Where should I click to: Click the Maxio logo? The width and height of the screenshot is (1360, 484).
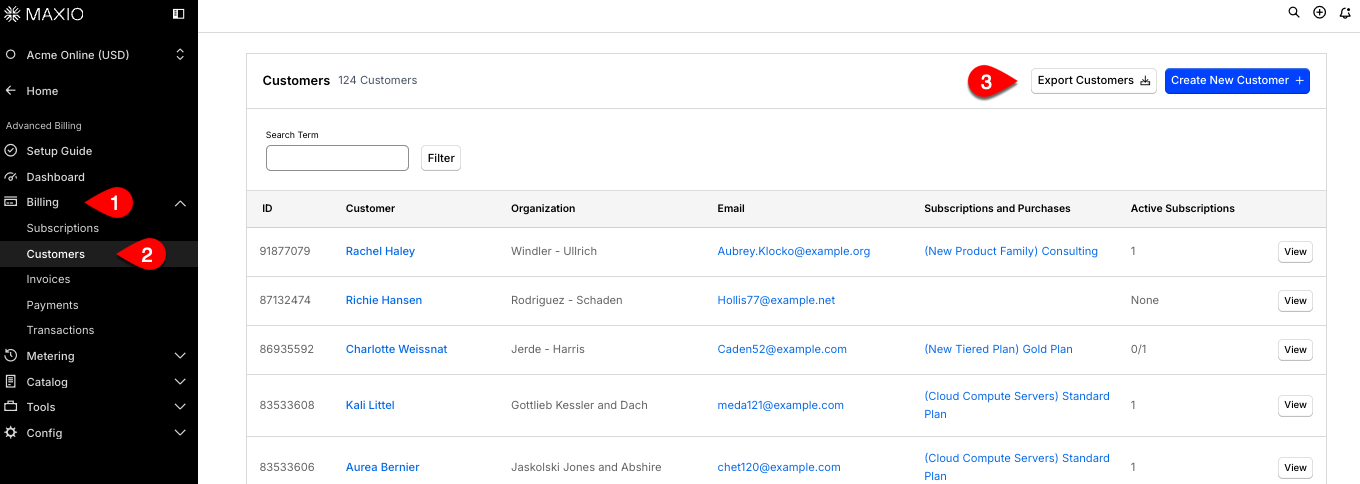tap(45, 14)
